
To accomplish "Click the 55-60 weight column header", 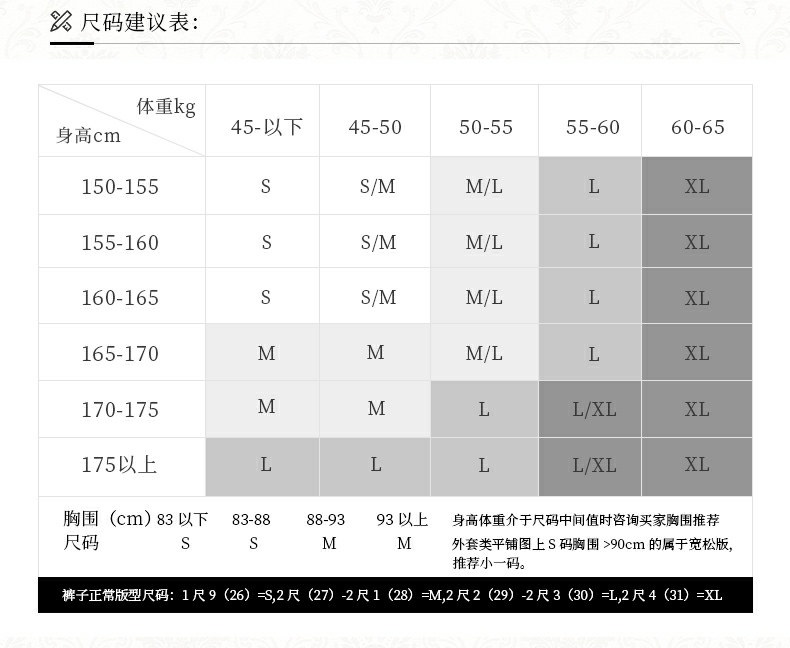I will click(x=592, y=127).
